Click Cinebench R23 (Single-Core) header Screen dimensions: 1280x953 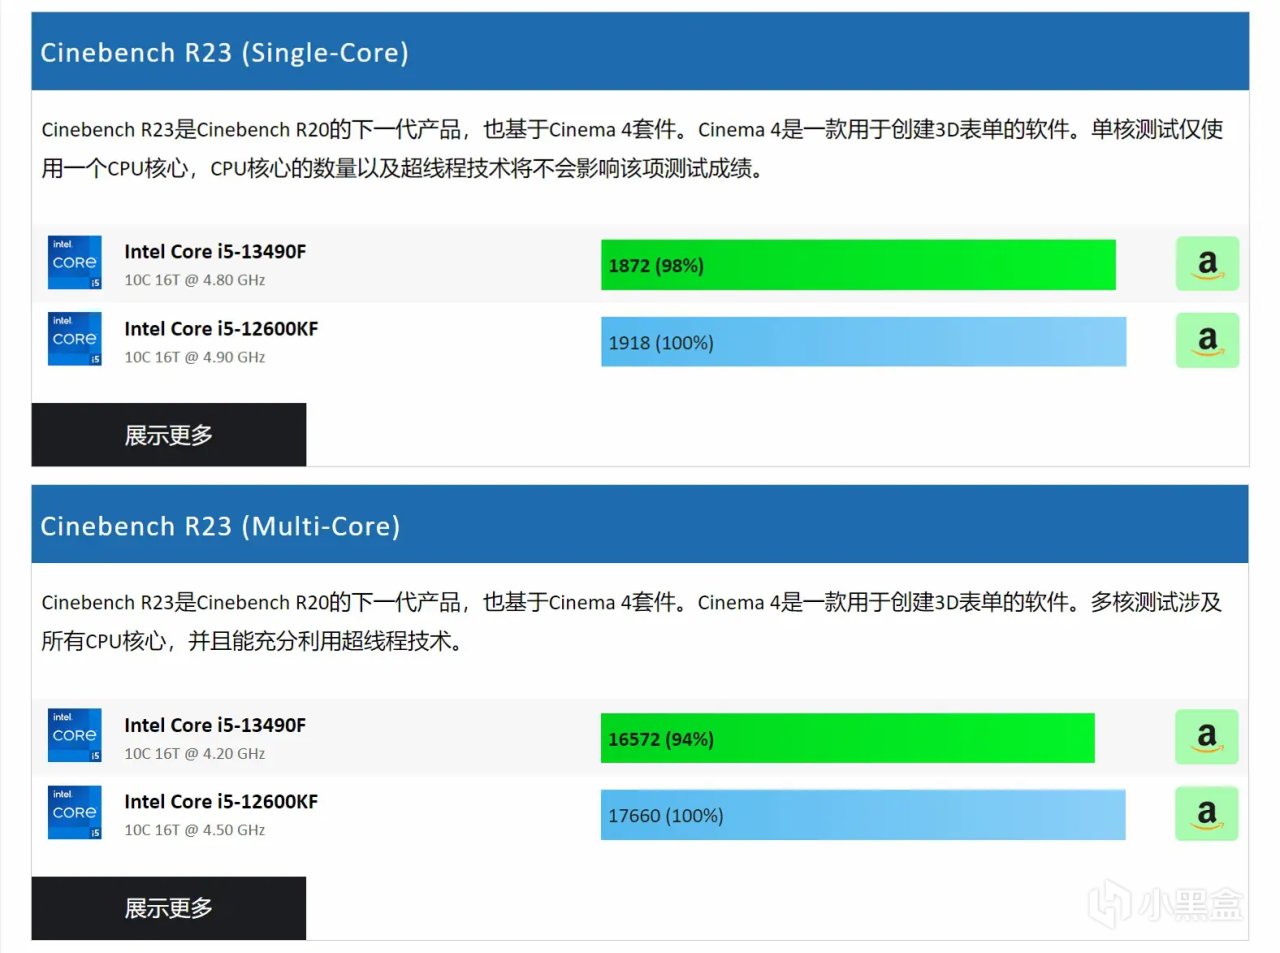point(640,52)
